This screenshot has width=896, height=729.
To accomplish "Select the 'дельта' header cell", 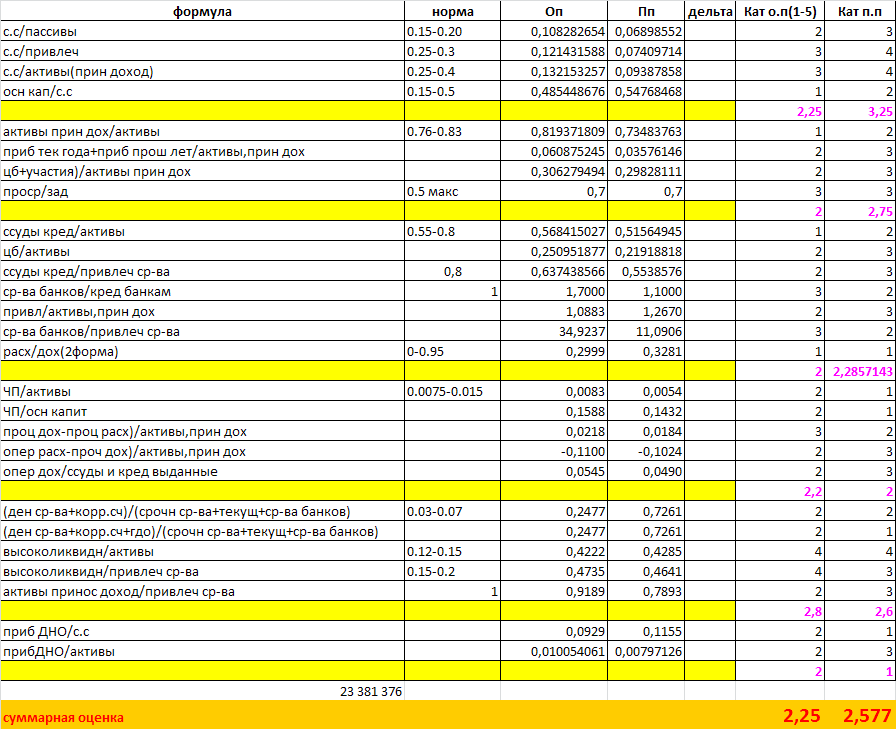I will point(710,11).
